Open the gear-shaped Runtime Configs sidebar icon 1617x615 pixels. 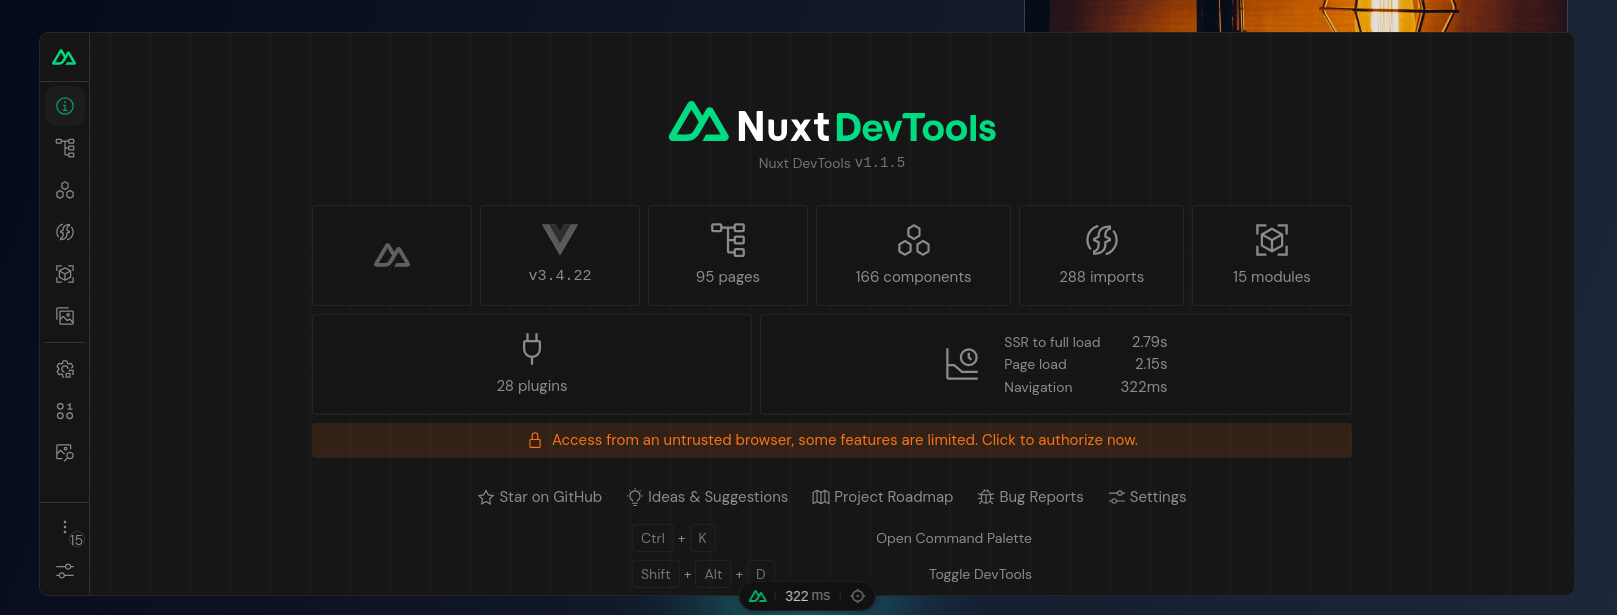tap(65, 369)
